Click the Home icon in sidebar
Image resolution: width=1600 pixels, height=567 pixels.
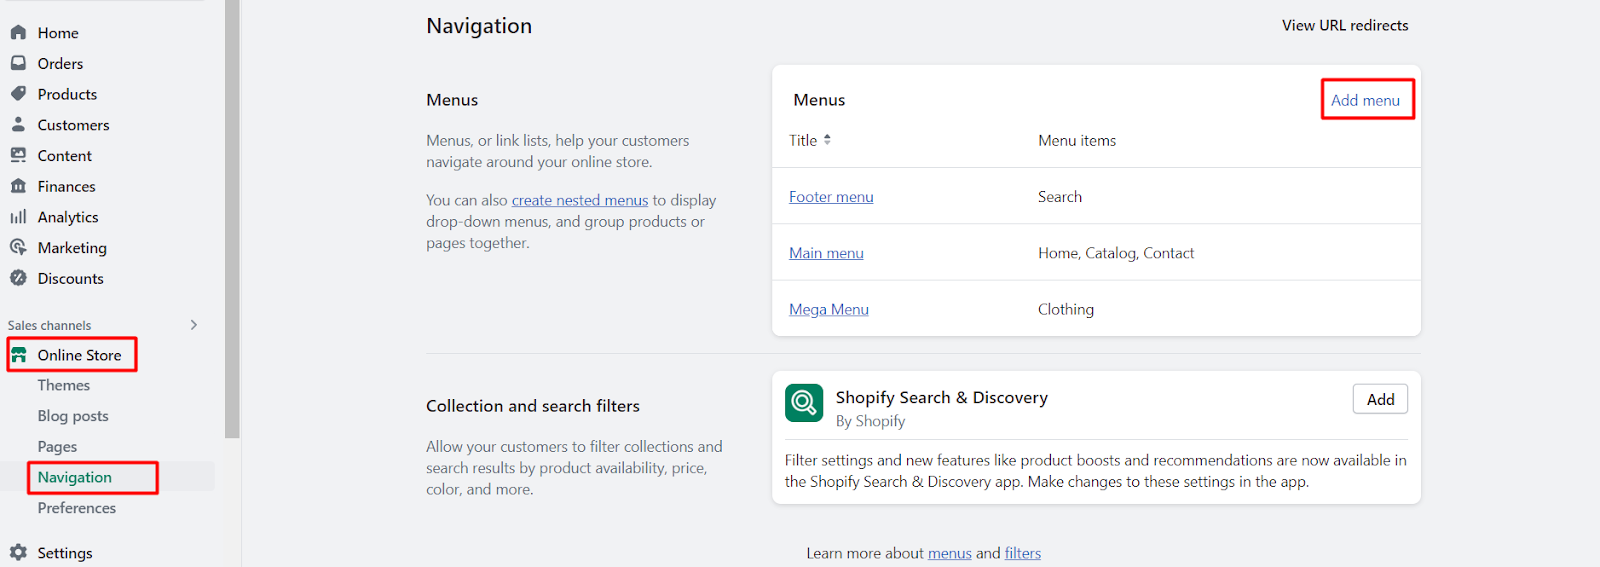tap(18, 32)
